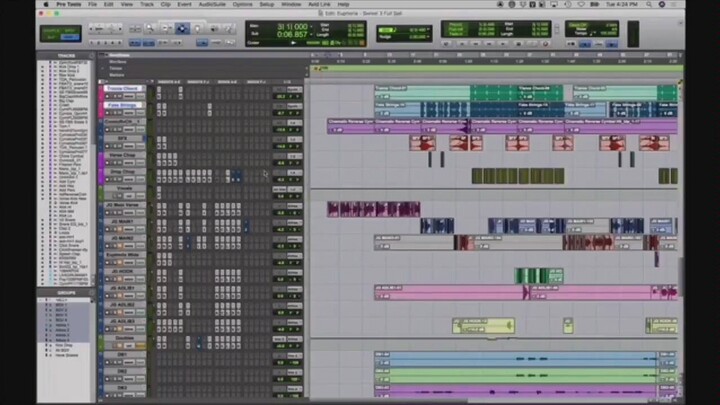Open the Tracks list popup menu
The image size is (720, 405).
click(x=91, y=56)
